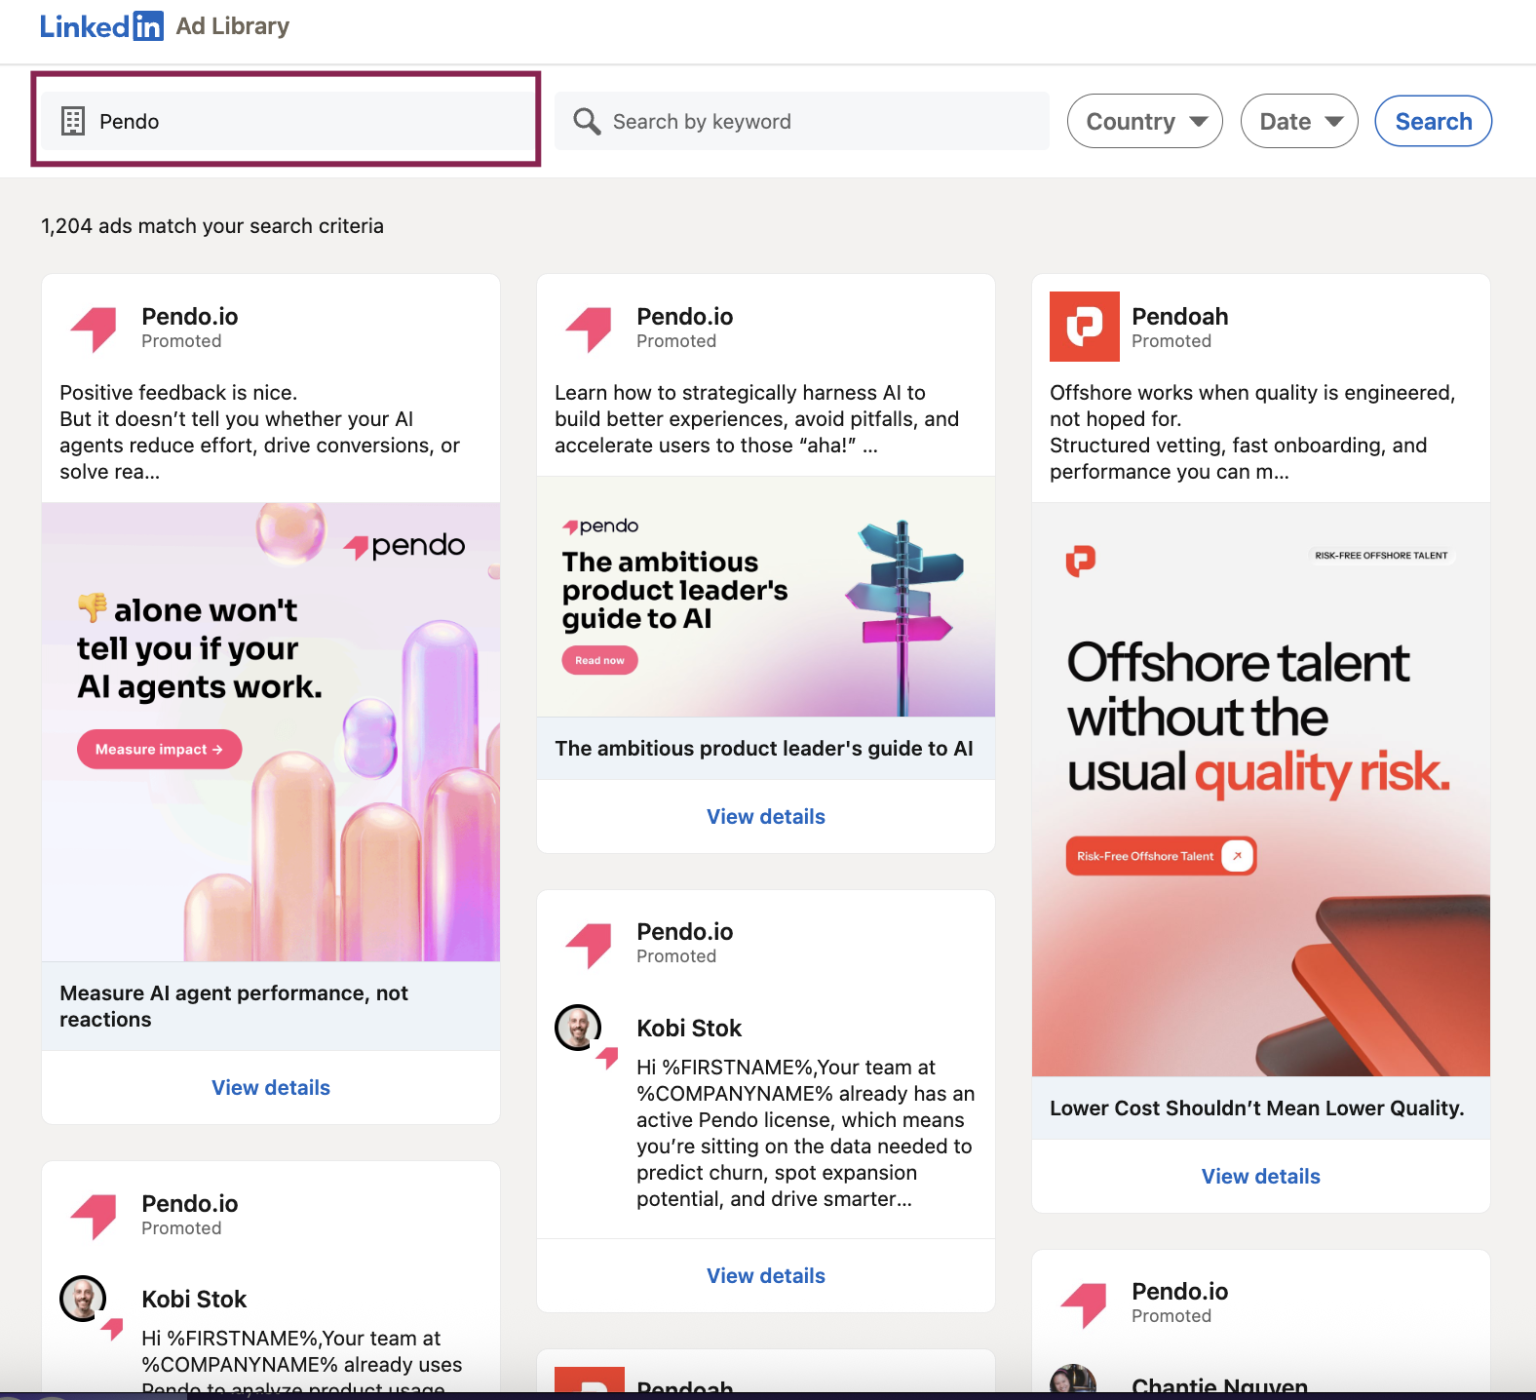View details of Kobi Stok 'active Pendo license' ad

point(766,1275)
